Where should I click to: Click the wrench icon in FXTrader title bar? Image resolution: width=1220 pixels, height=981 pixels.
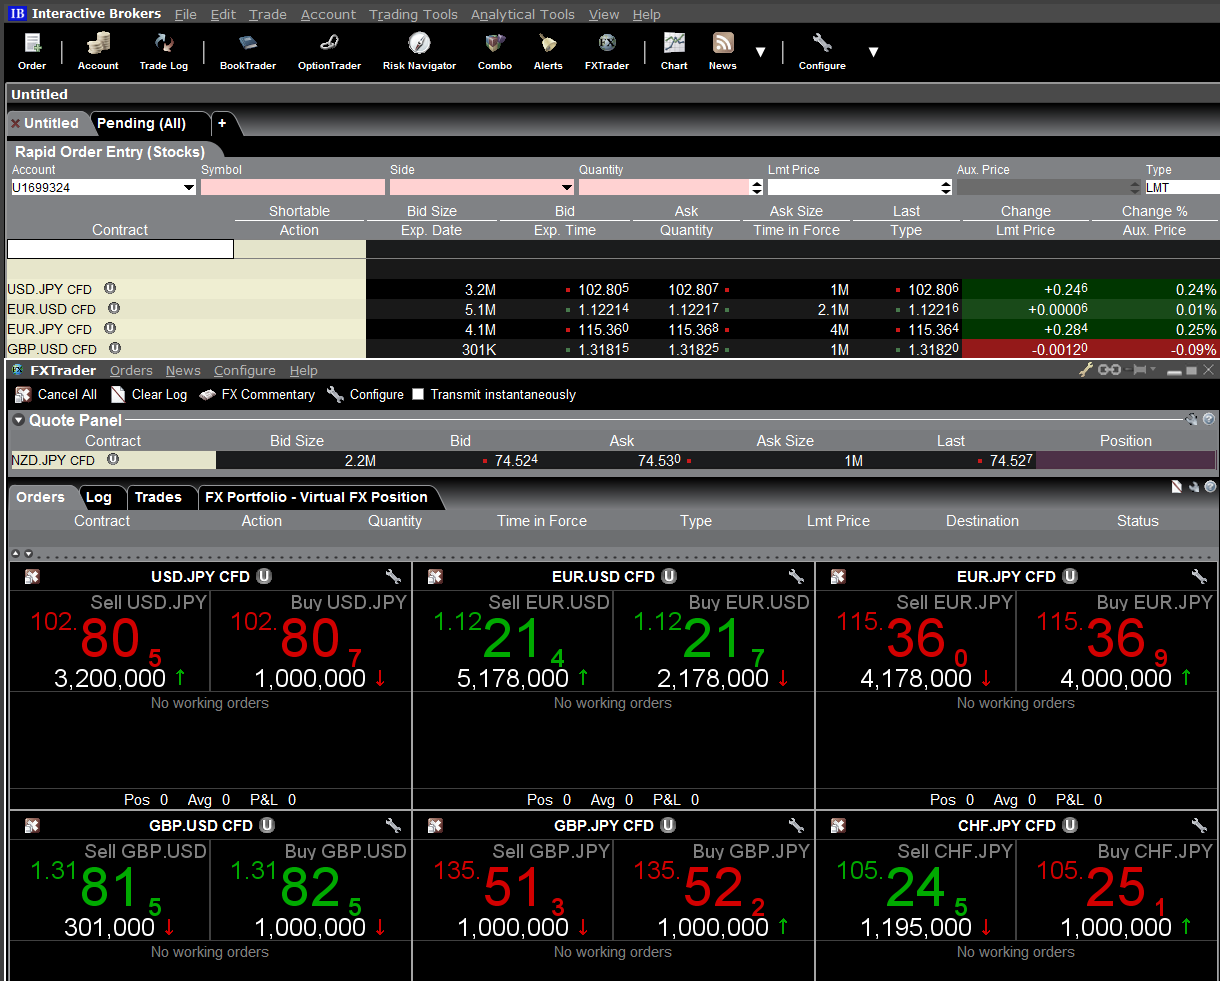pos(1086,369)
